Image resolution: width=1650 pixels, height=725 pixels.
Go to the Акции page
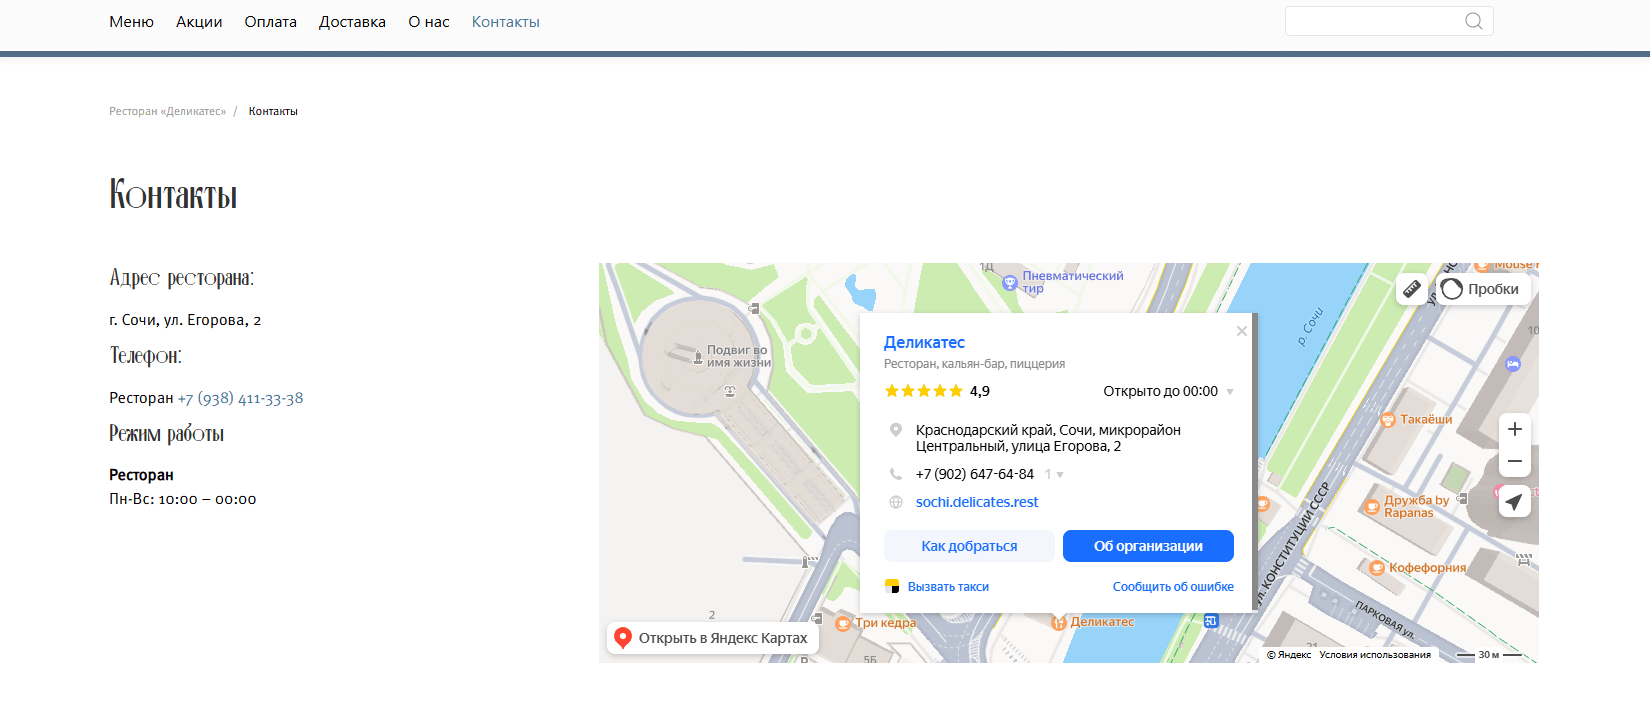pos(199,22)
